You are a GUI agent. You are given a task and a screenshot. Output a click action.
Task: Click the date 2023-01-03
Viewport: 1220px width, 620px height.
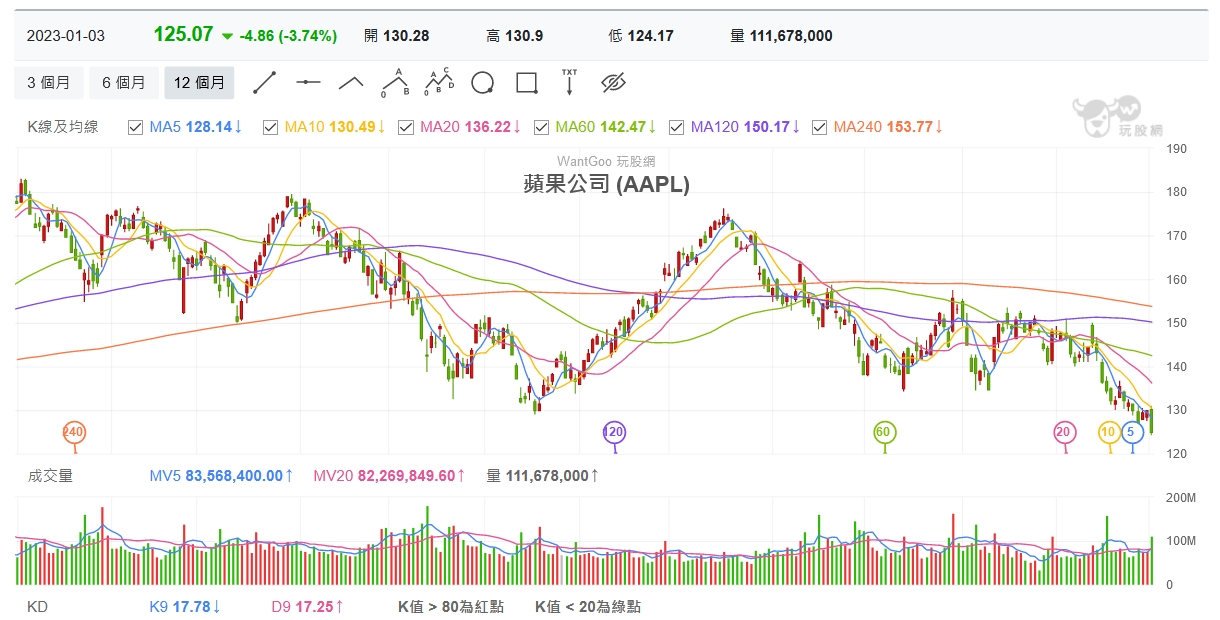point(65,36)
